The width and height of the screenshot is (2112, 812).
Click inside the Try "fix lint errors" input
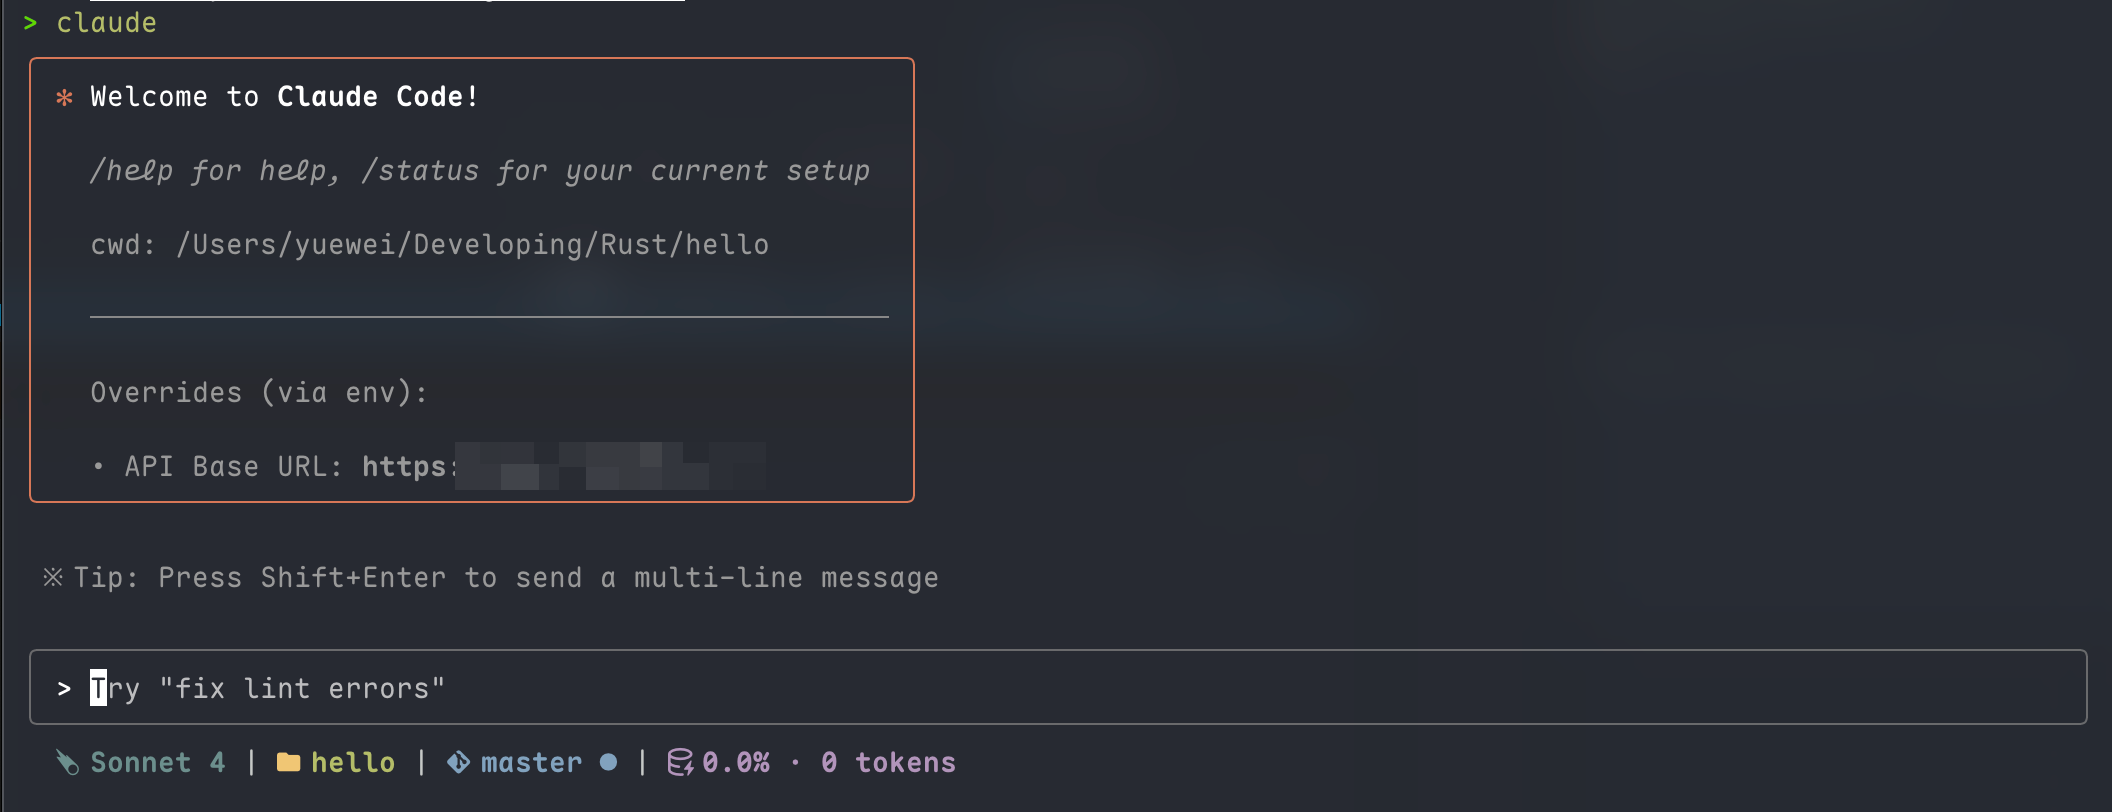1058,687
